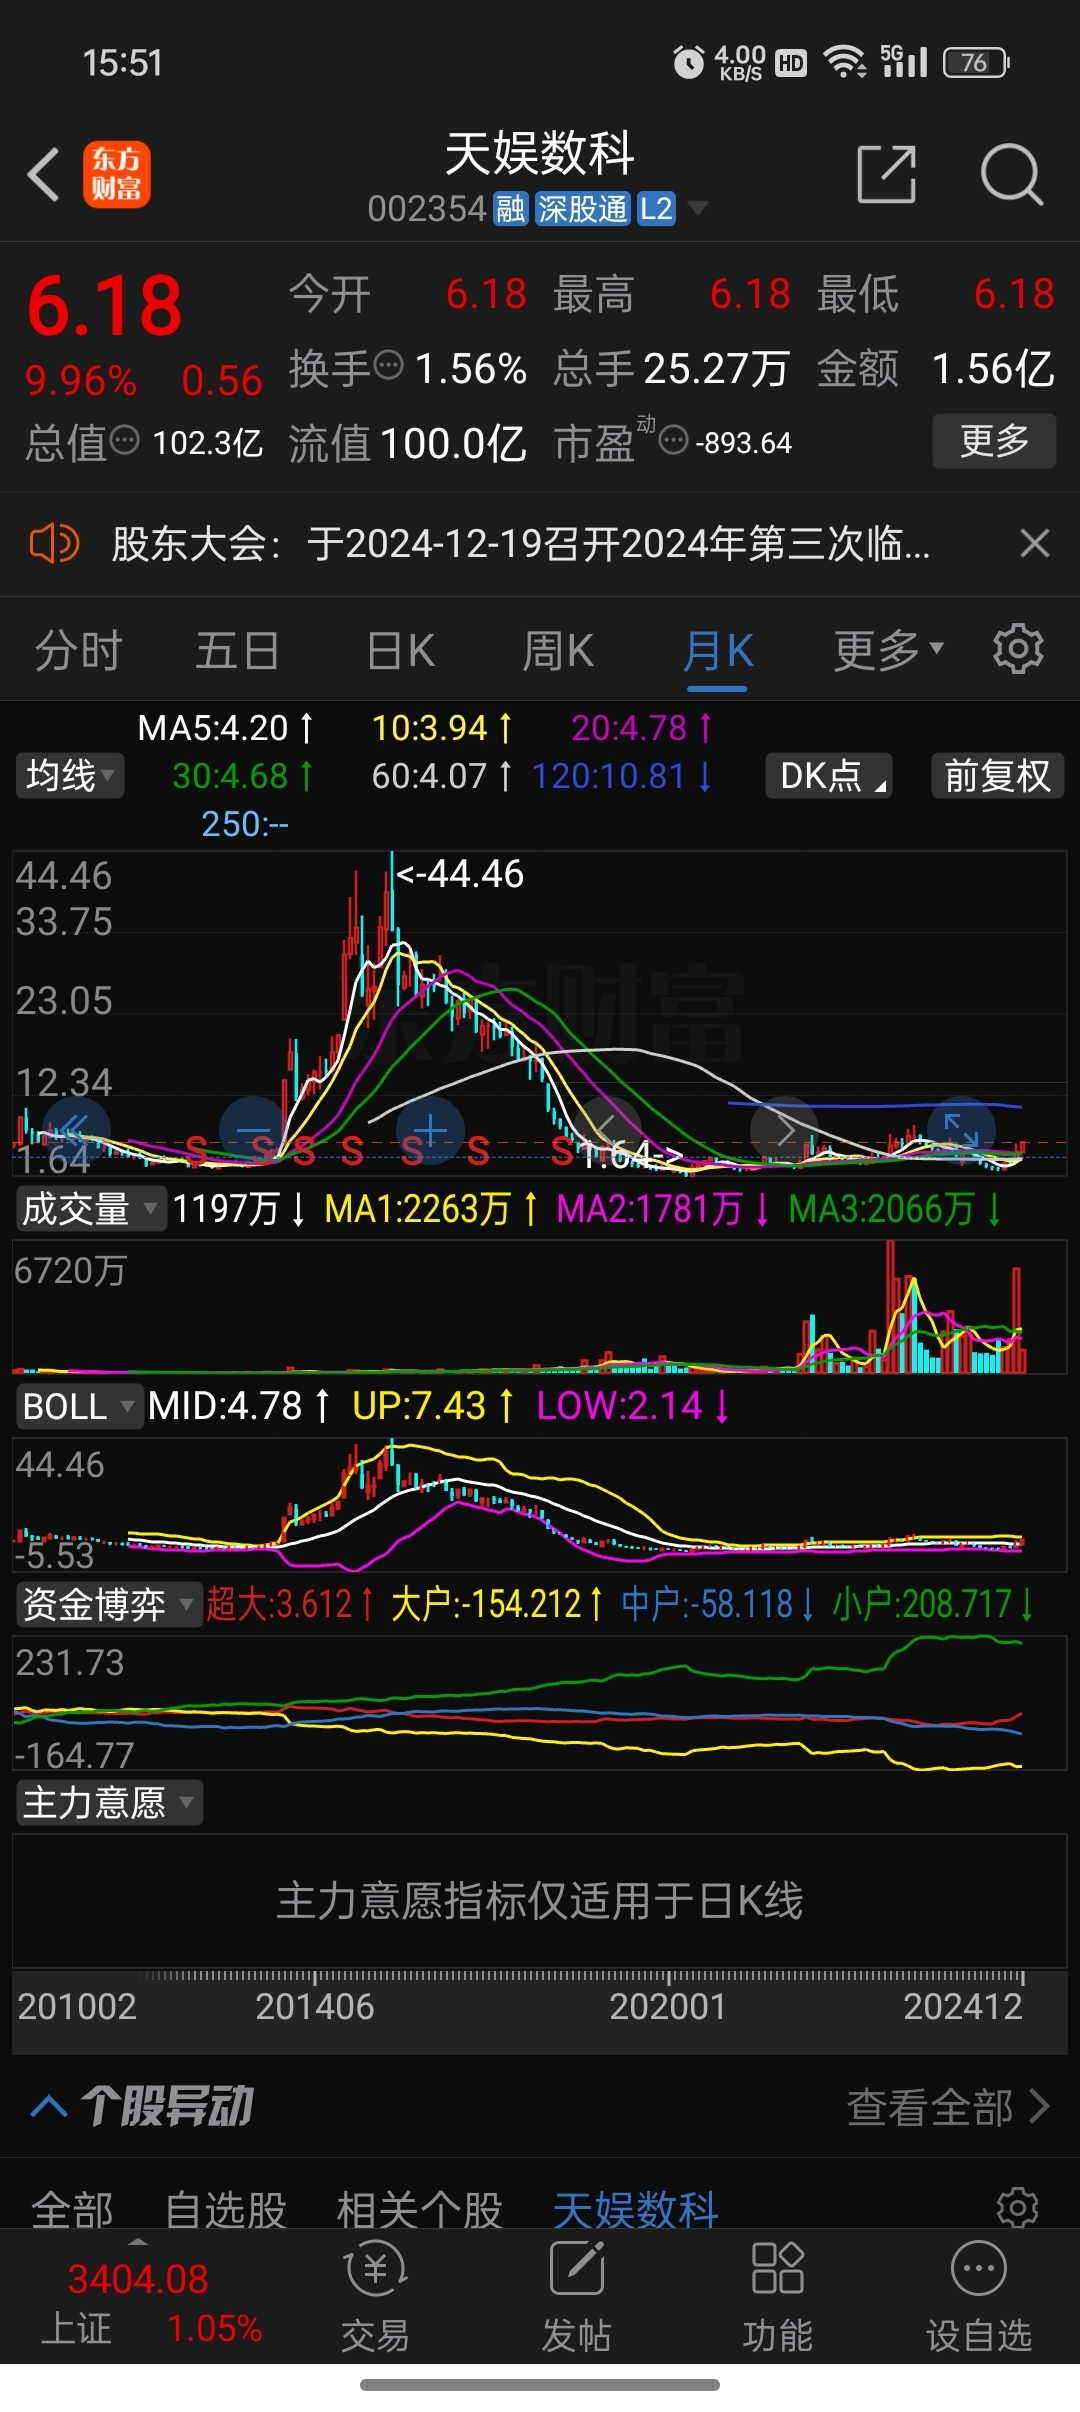
Task: Select 自选股 filter tab
Action: click(226, 2209)
